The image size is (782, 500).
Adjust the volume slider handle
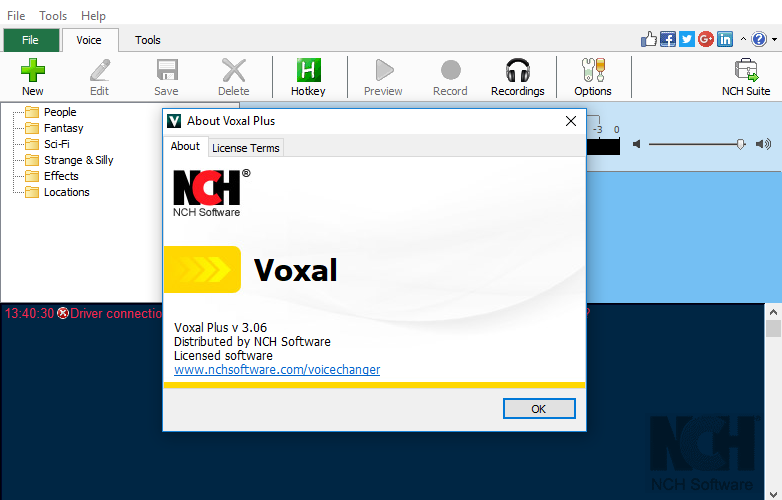click(741, 144)
